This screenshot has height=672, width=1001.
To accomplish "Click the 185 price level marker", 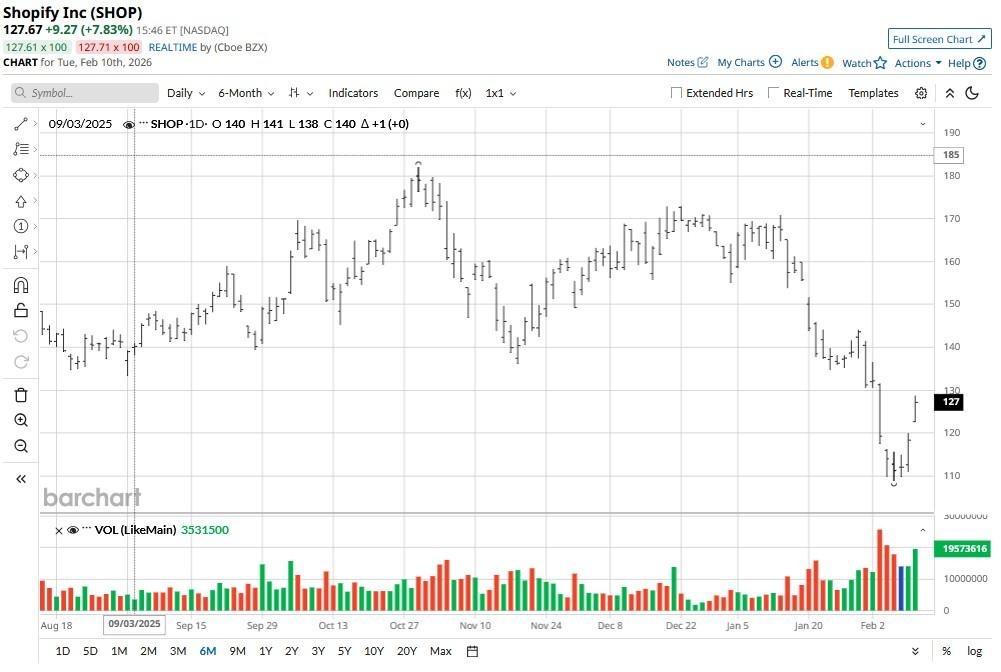I will (950, 155).
